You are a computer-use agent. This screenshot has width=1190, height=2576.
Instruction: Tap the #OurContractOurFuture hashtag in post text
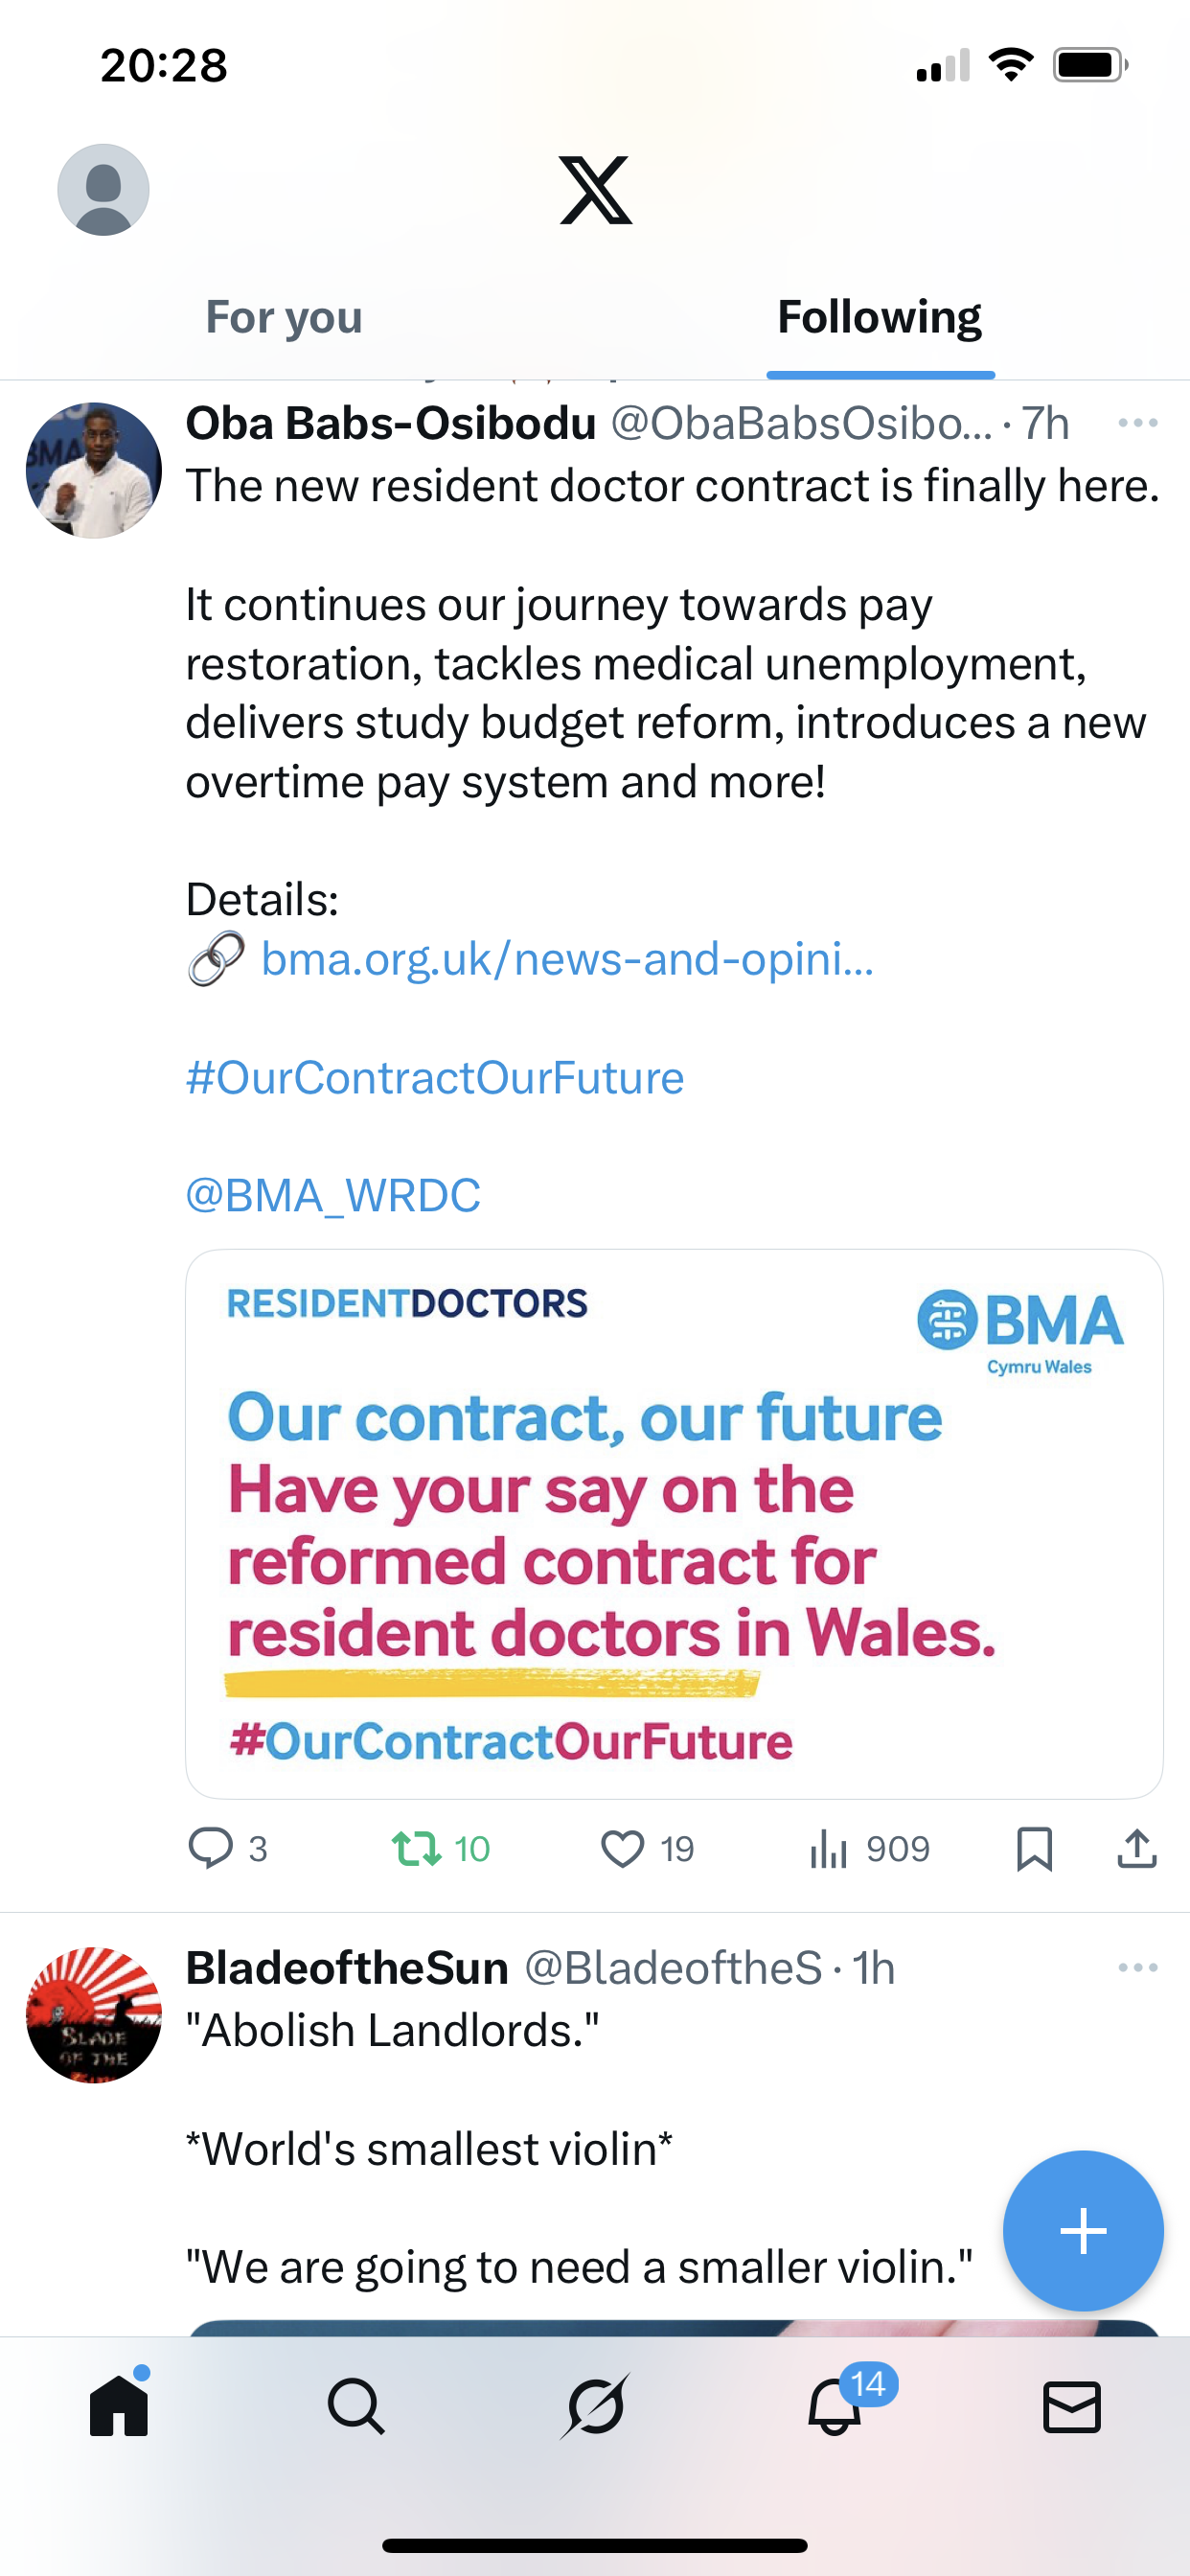click(435, 1078)
